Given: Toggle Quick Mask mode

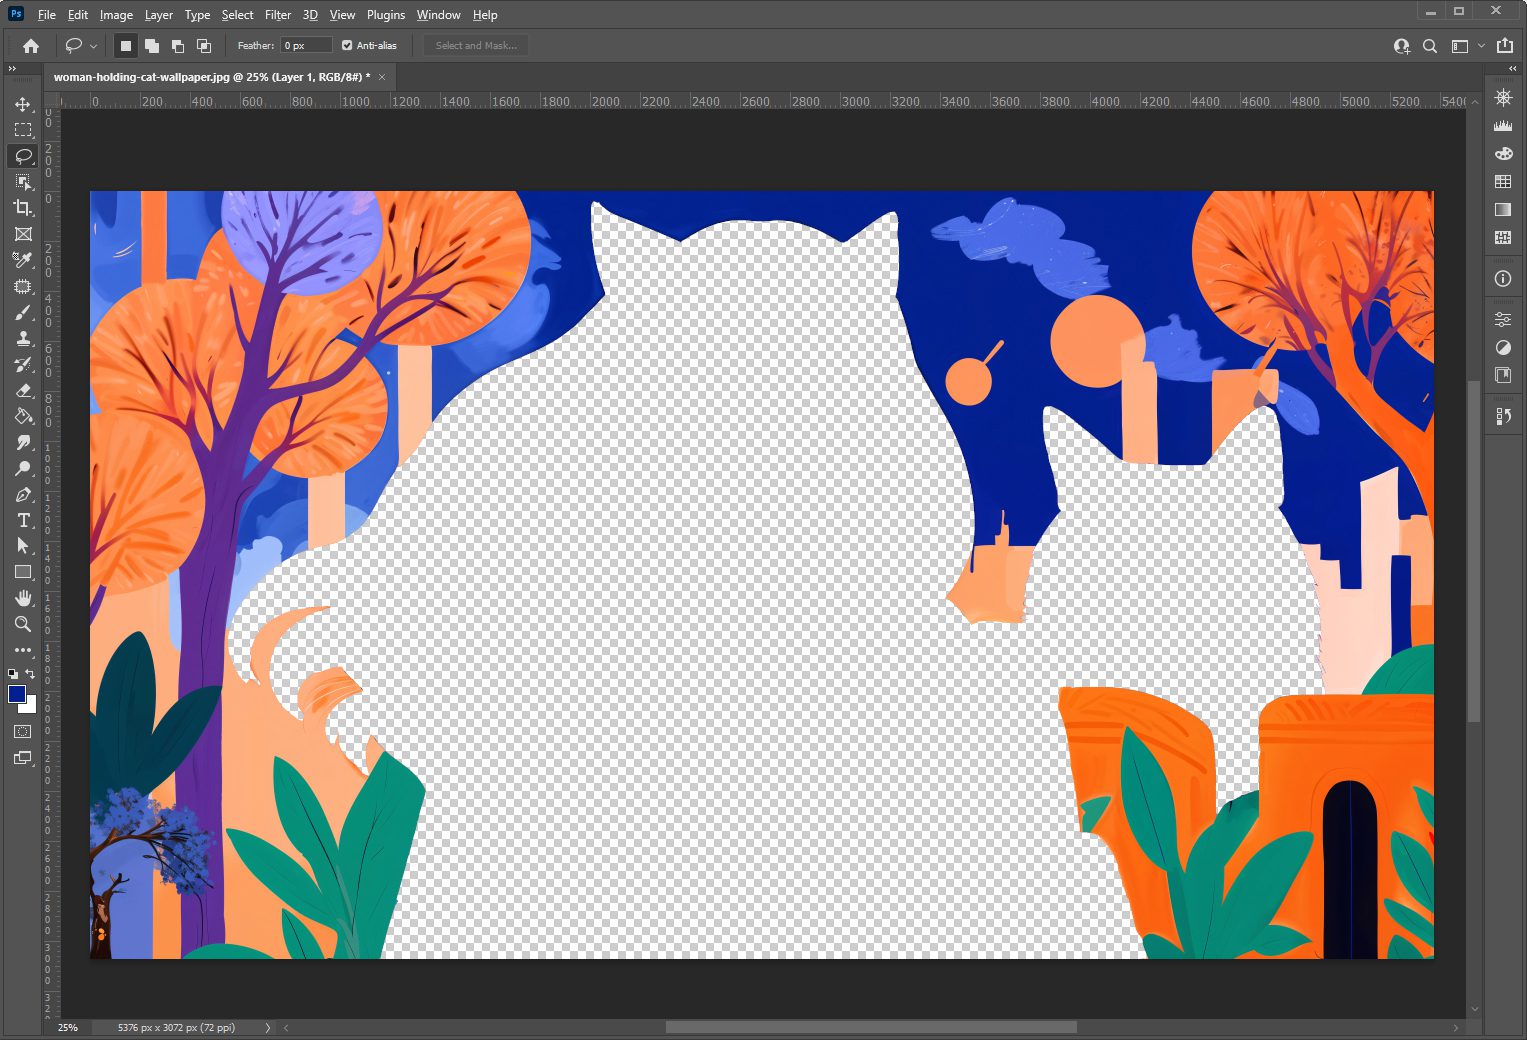Looking at the screenshot, I should click(x=23, y=732).
